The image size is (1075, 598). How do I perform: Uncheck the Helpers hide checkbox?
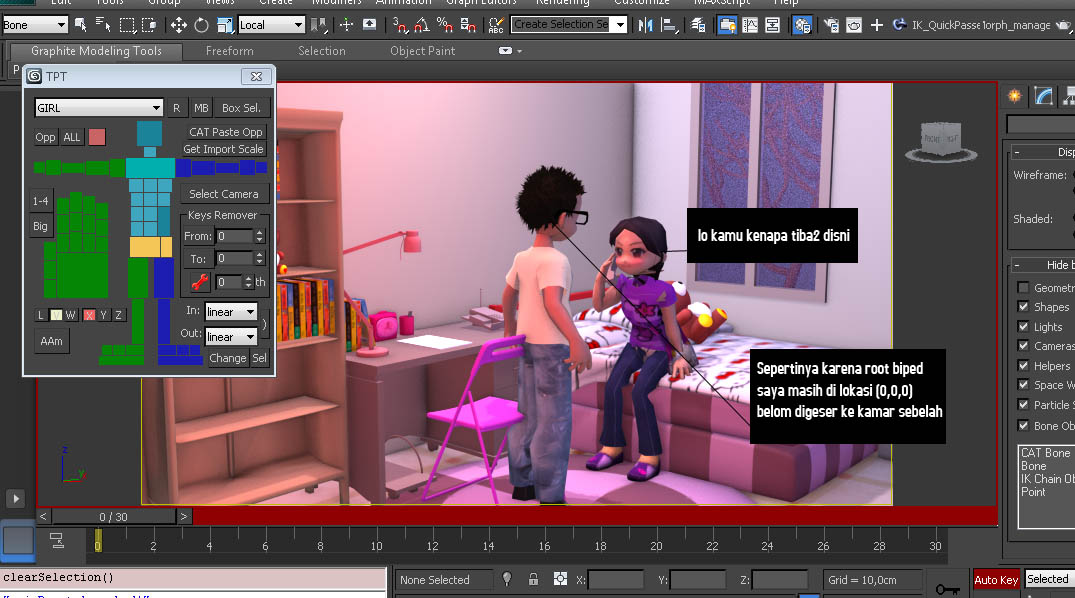click(x=1023, y=366)
